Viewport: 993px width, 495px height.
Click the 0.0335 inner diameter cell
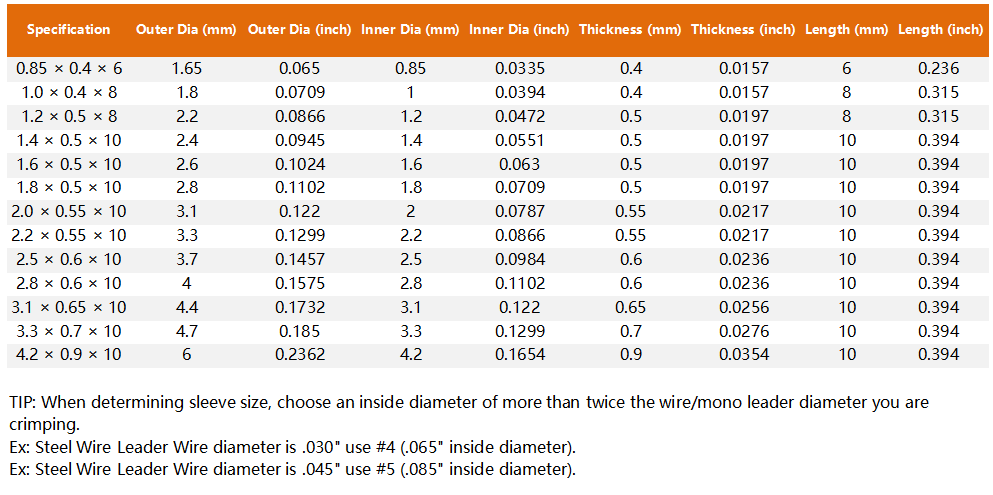(519, 69)
